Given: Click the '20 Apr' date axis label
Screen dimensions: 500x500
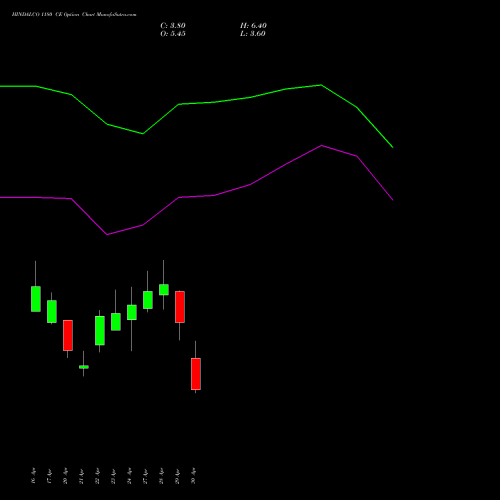Looking at the screenshot, I should [x=65, y=476].
